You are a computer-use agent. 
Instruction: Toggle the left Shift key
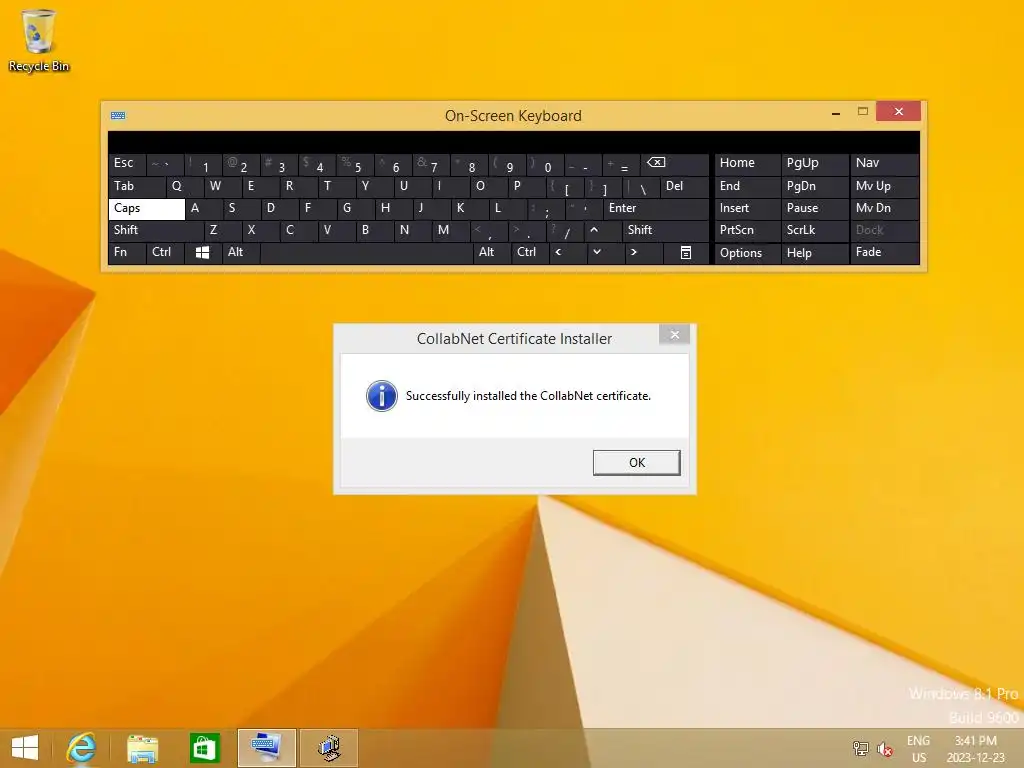click(x=156, y=230)
